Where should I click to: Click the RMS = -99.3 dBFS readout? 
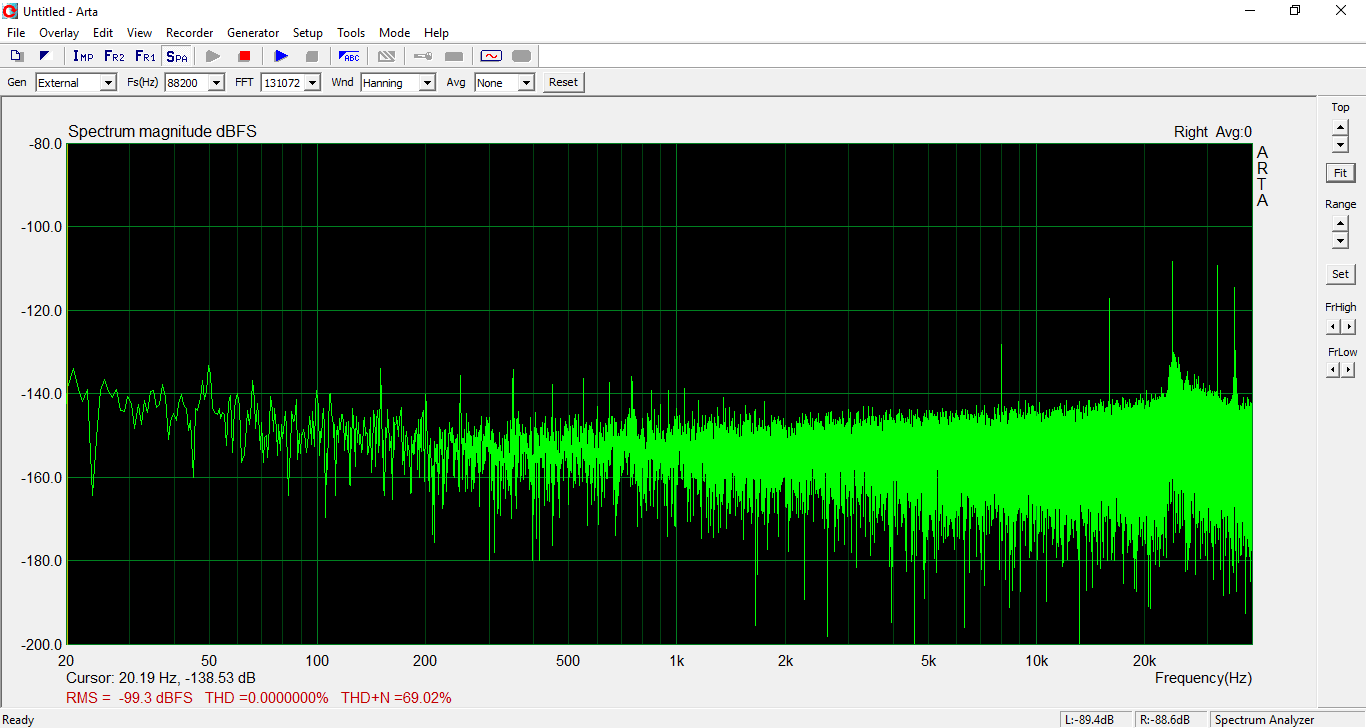coord(129,698)
